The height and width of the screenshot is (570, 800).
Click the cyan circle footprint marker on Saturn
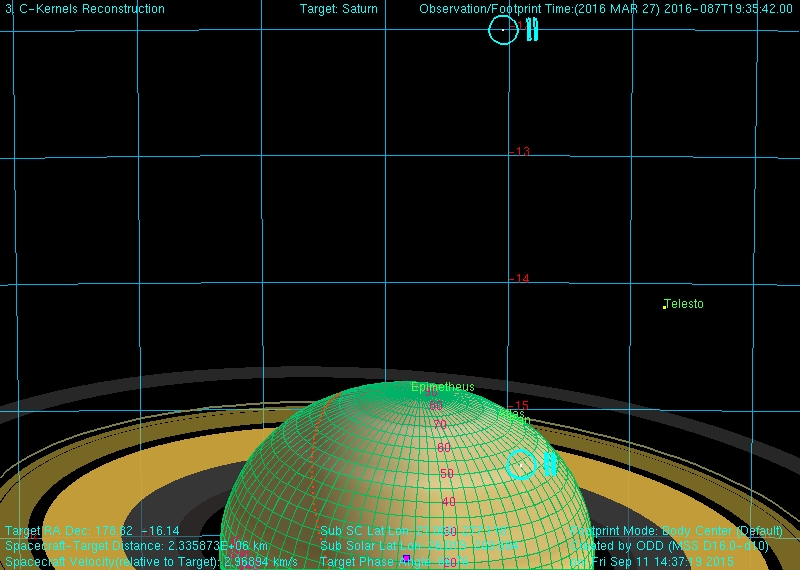click(521, 465)
